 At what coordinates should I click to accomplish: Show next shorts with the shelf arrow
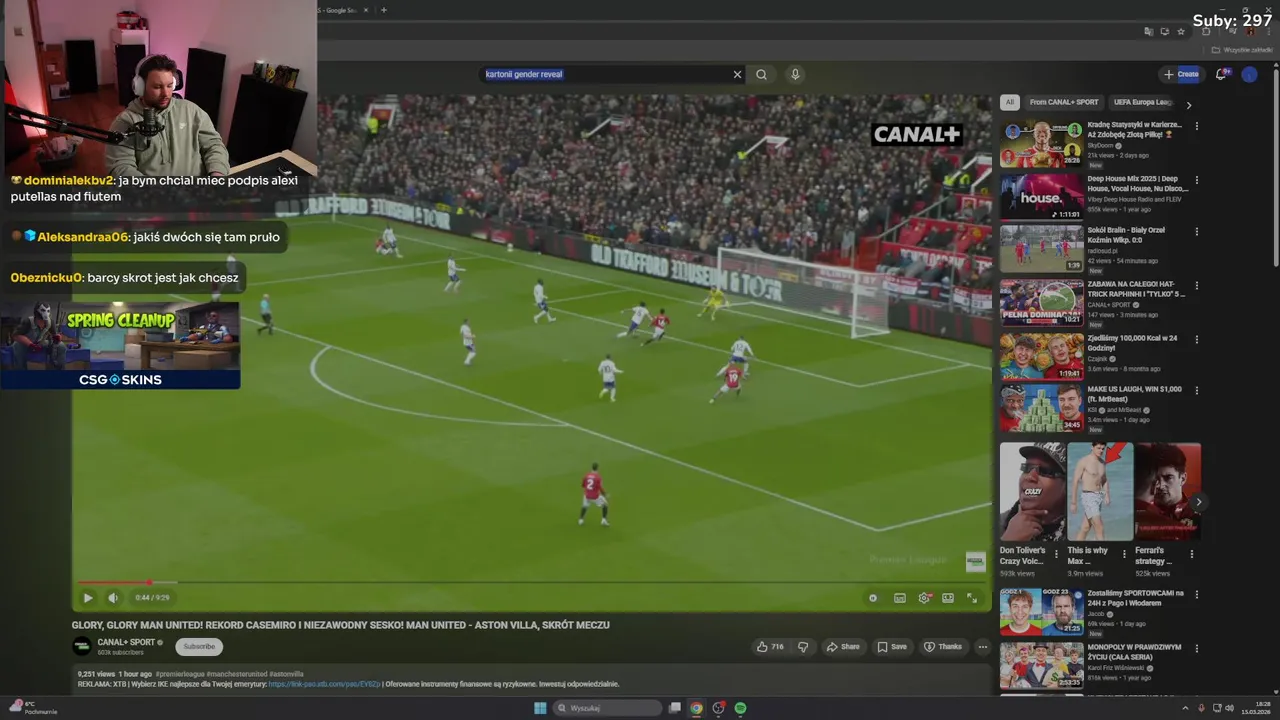1198,502
